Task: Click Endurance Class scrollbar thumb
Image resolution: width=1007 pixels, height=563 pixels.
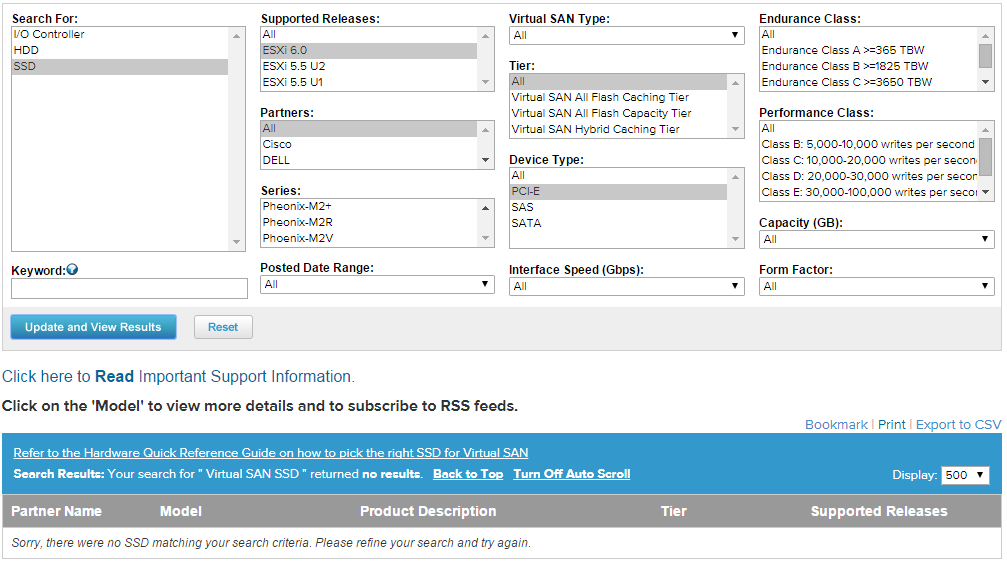Action: point(985,55)
